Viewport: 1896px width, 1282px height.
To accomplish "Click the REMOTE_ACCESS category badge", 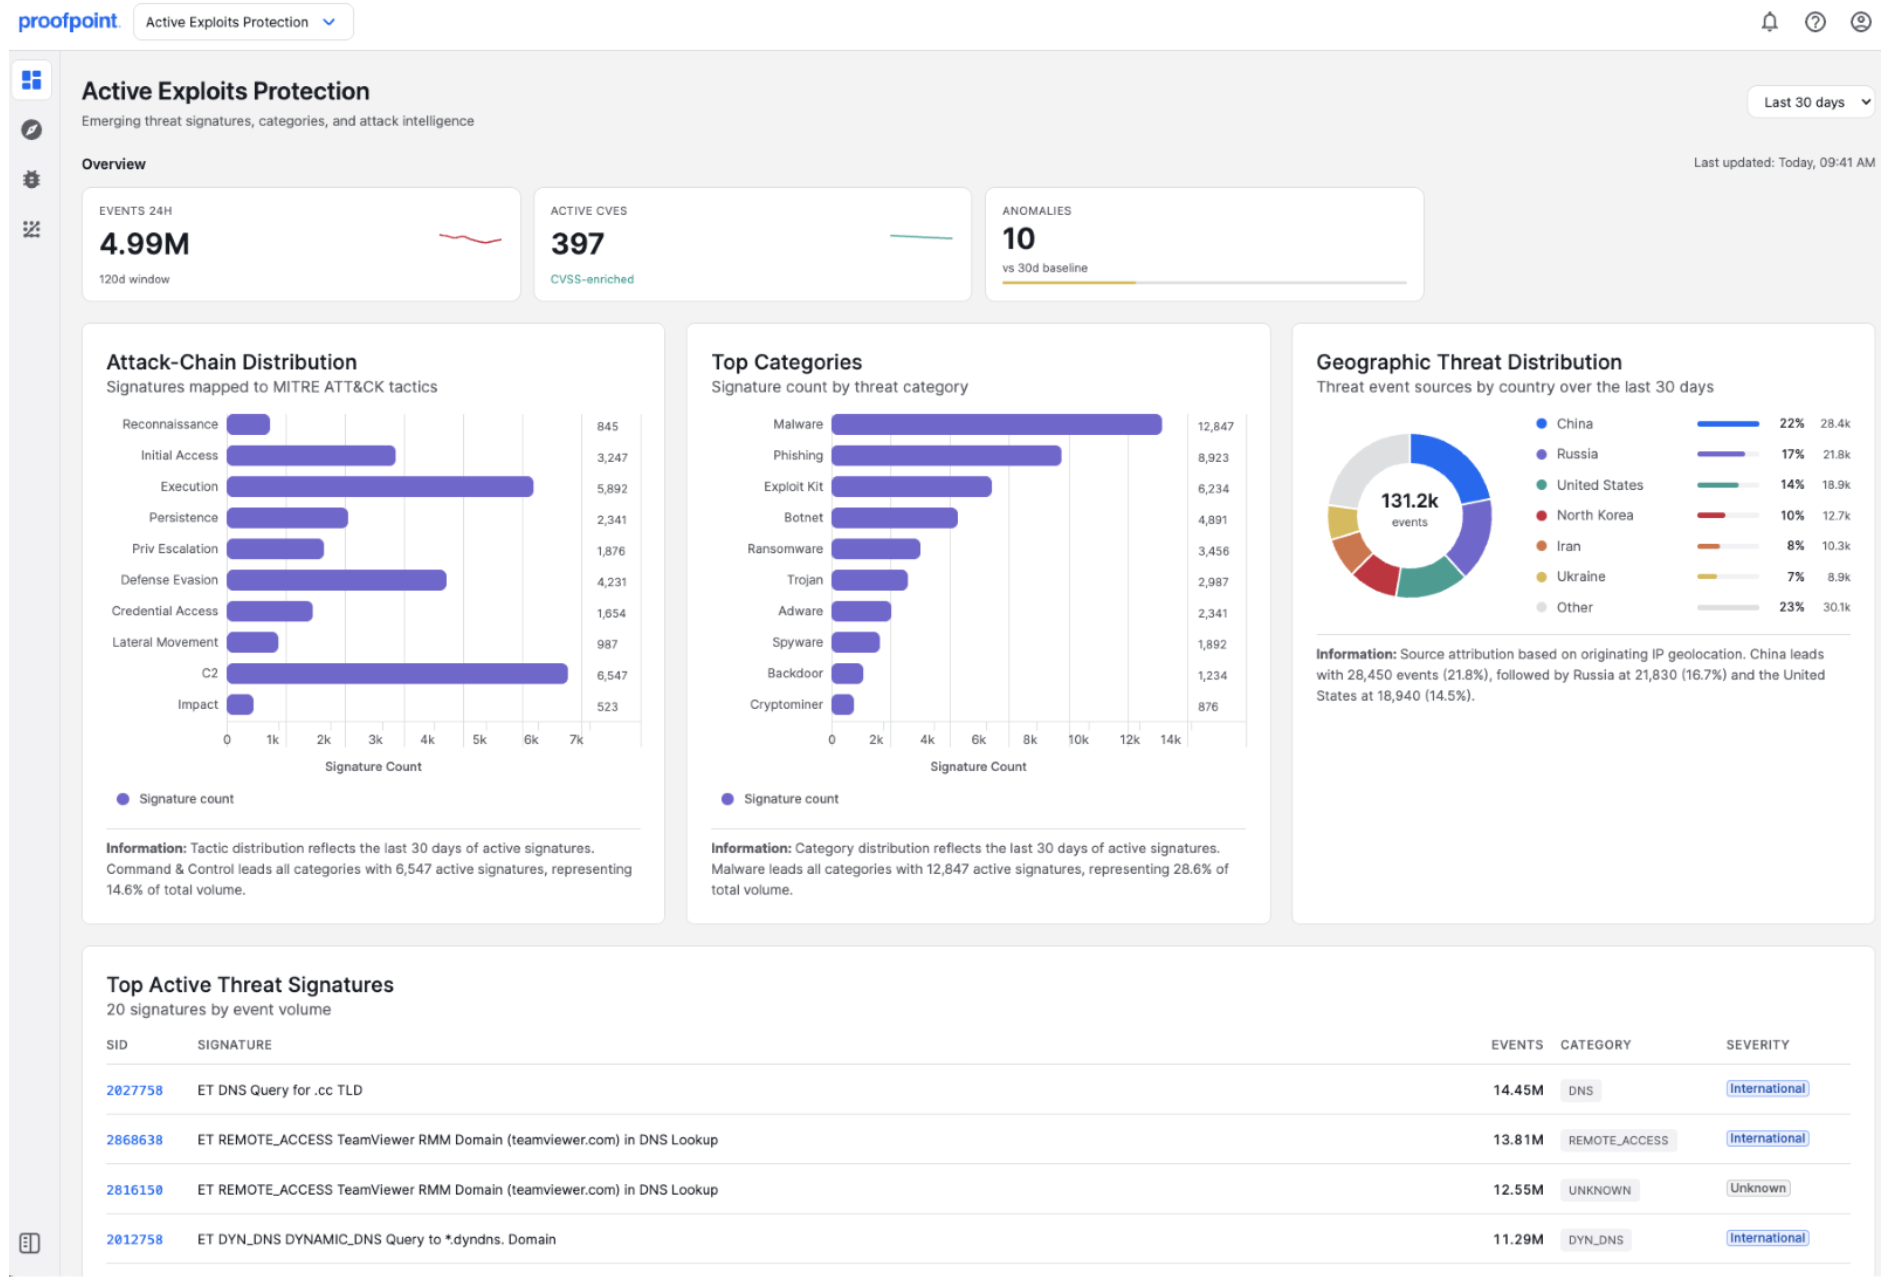I will (1618, 1141).
